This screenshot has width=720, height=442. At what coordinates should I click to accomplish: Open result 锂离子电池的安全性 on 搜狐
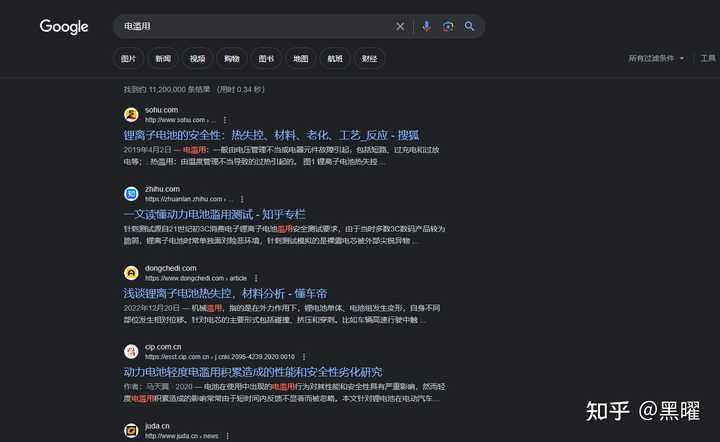(x=271, y=135)
